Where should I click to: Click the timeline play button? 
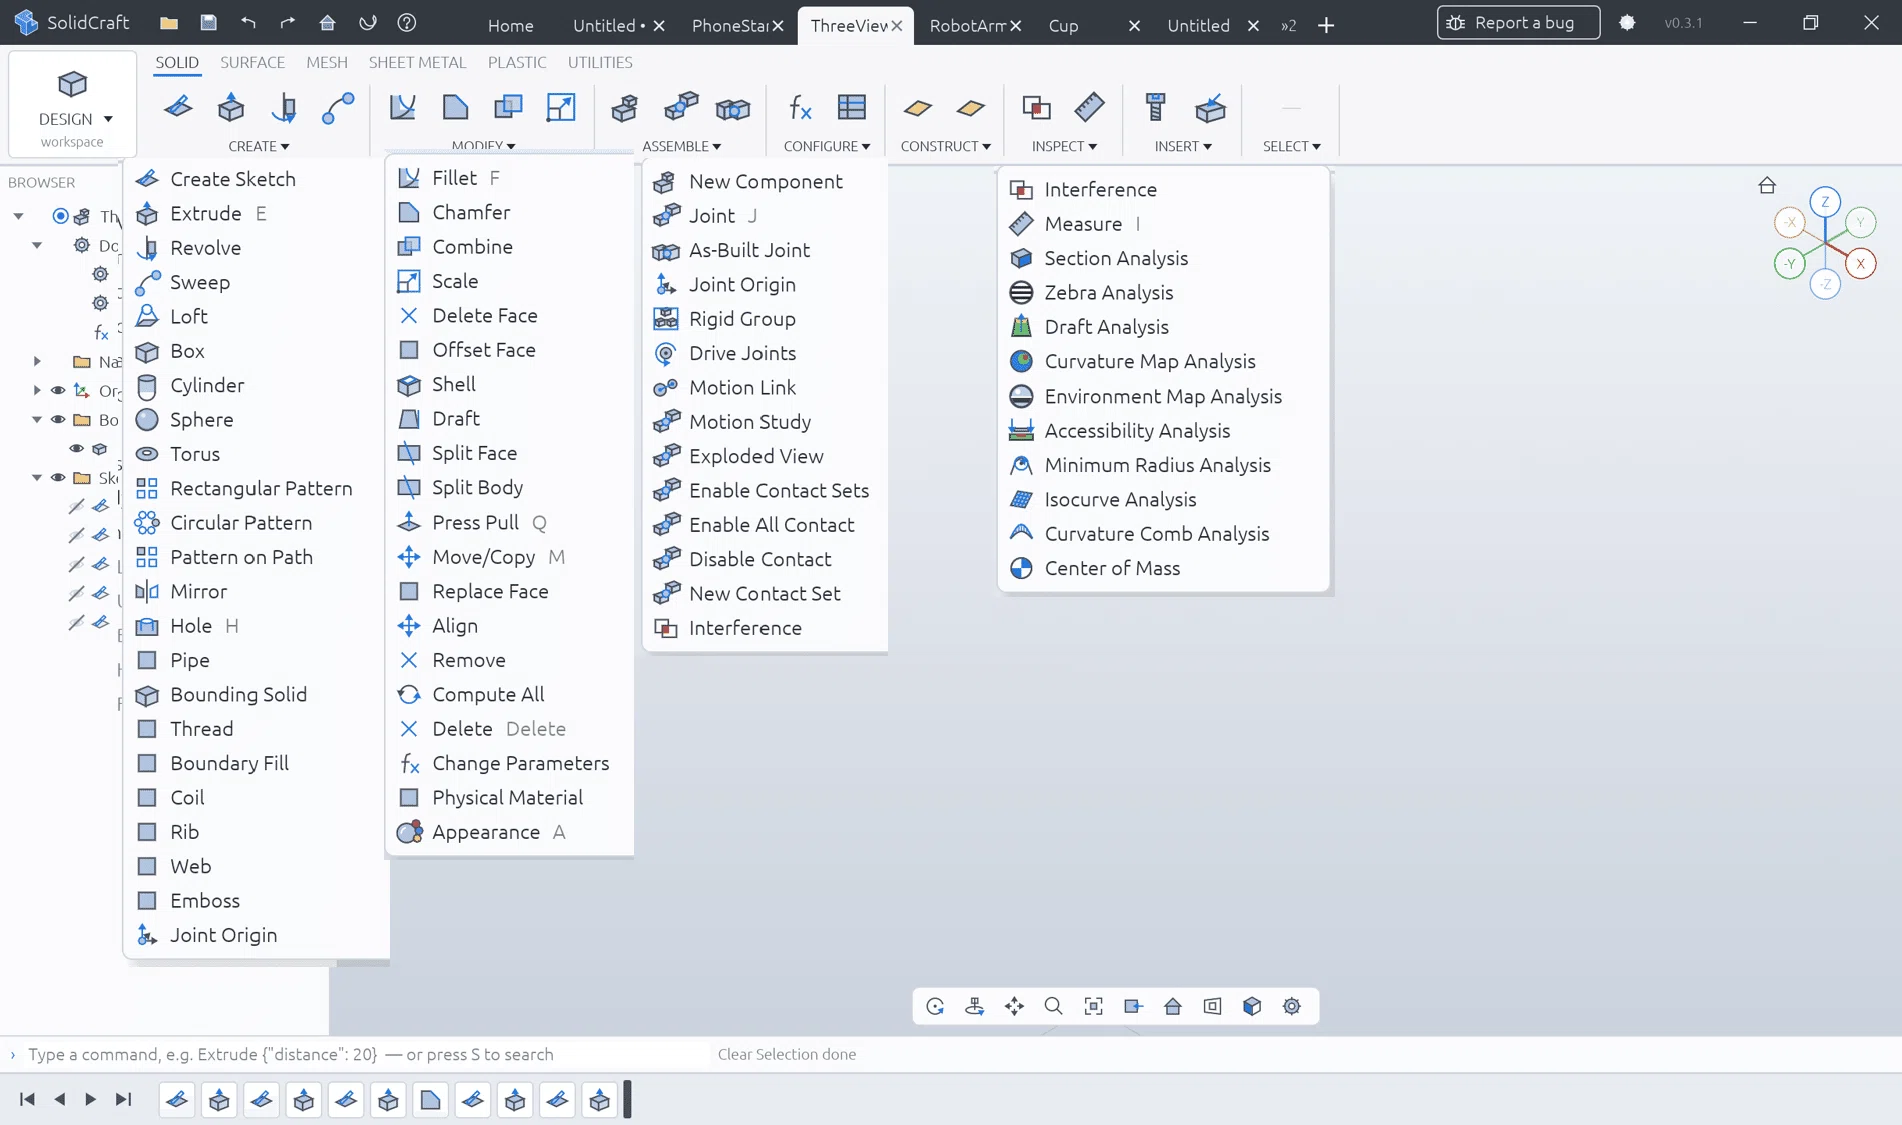coord(90,1099)
